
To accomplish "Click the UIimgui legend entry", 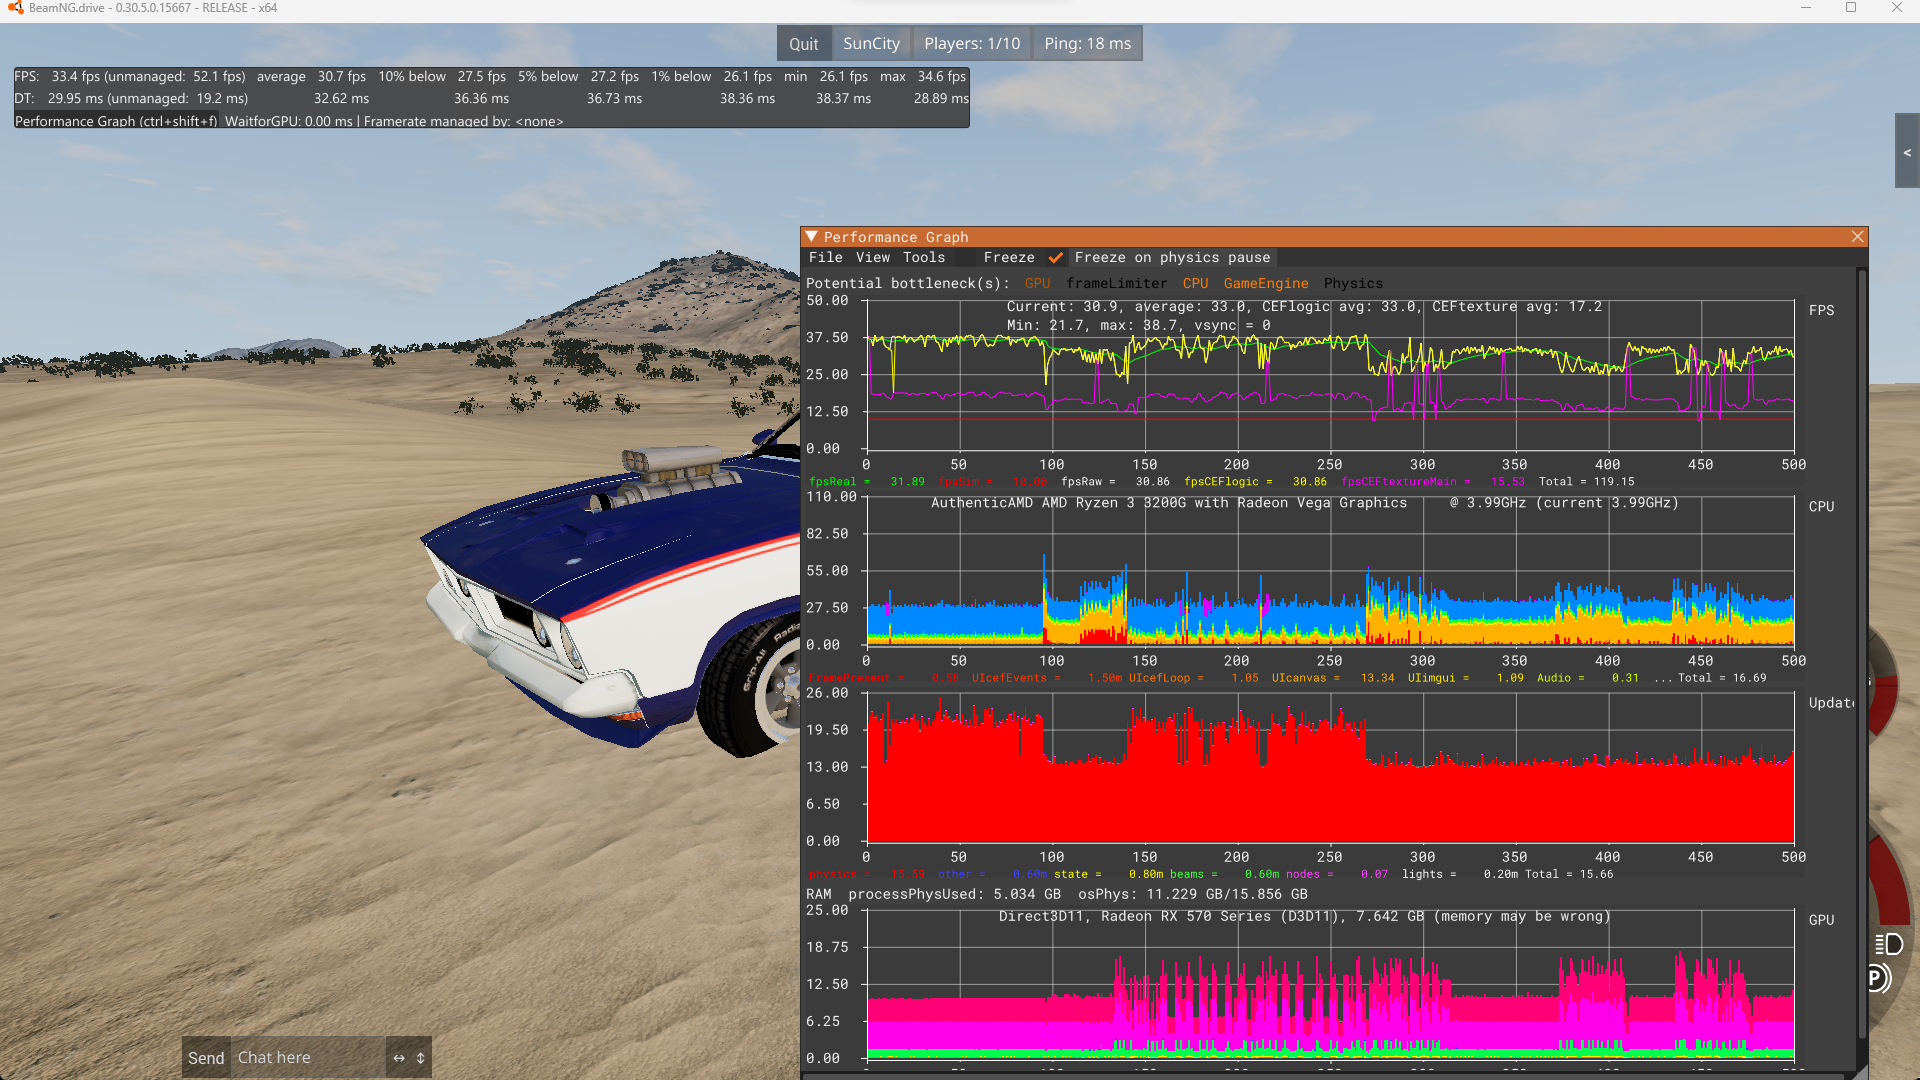I will tap(1465, 678).
